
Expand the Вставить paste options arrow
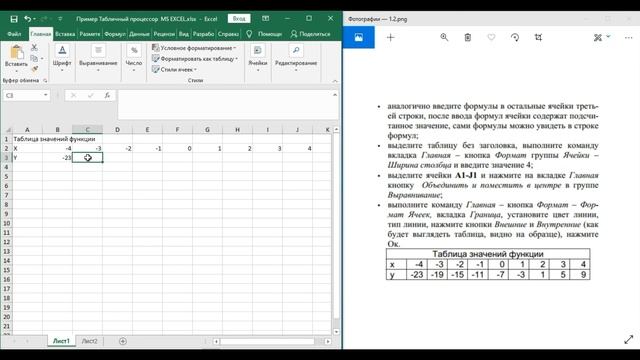pyautogui.click(x=16, y=70)
